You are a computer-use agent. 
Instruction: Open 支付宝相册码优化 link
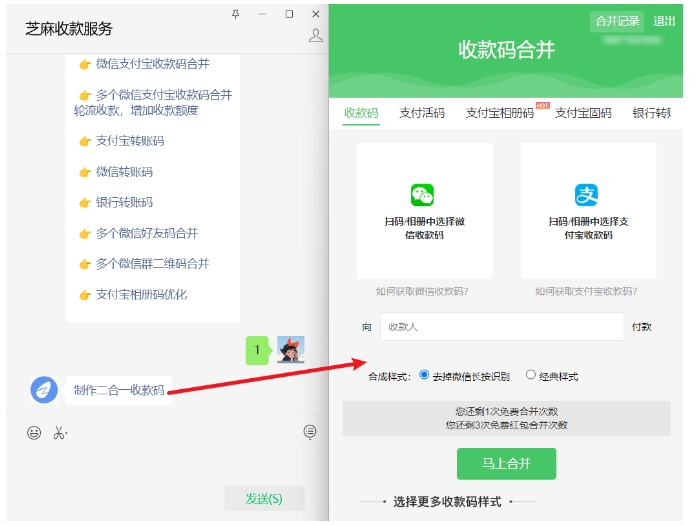[141, 294]
